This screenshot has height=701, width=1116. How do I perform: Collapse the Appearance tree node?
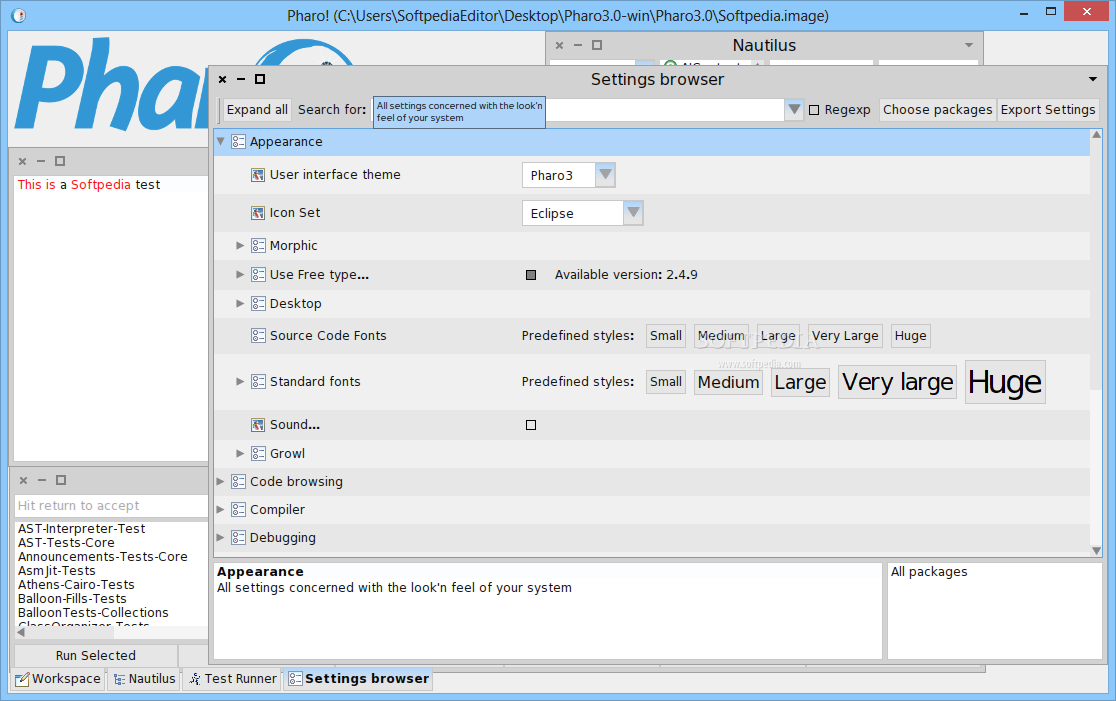(x=221, y=141)
